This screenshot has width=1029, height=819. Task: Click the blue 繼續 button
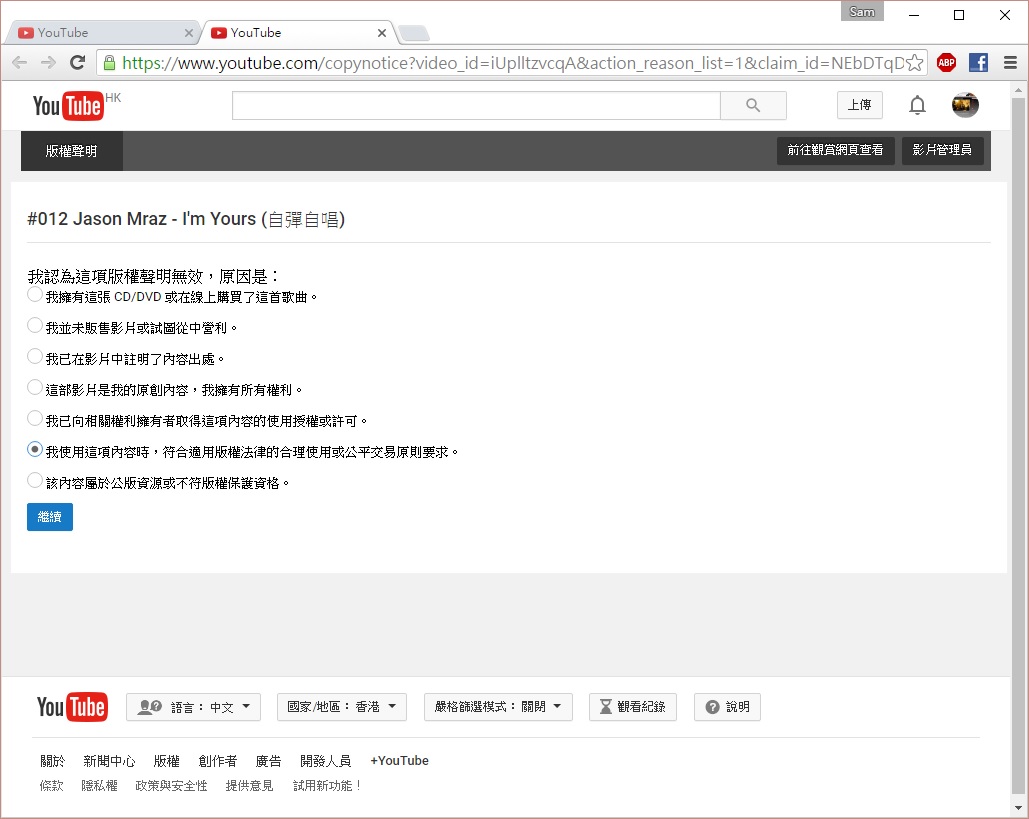point(50,517)
